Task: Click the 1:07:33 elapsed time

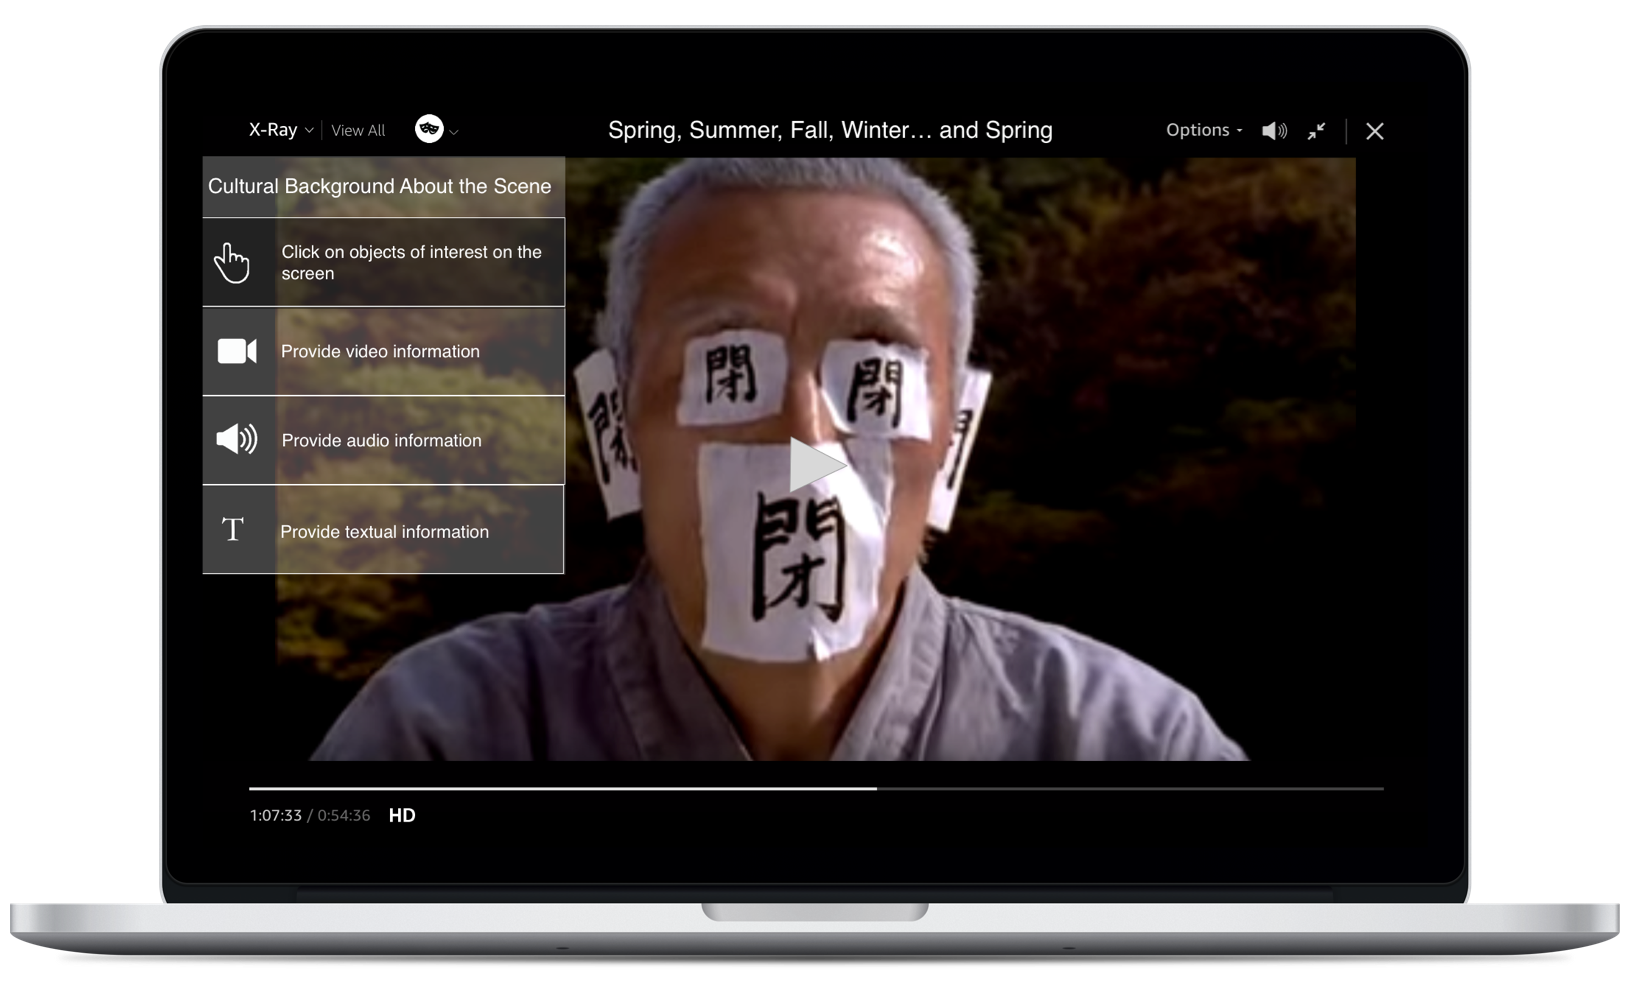Action: point(276,816)
